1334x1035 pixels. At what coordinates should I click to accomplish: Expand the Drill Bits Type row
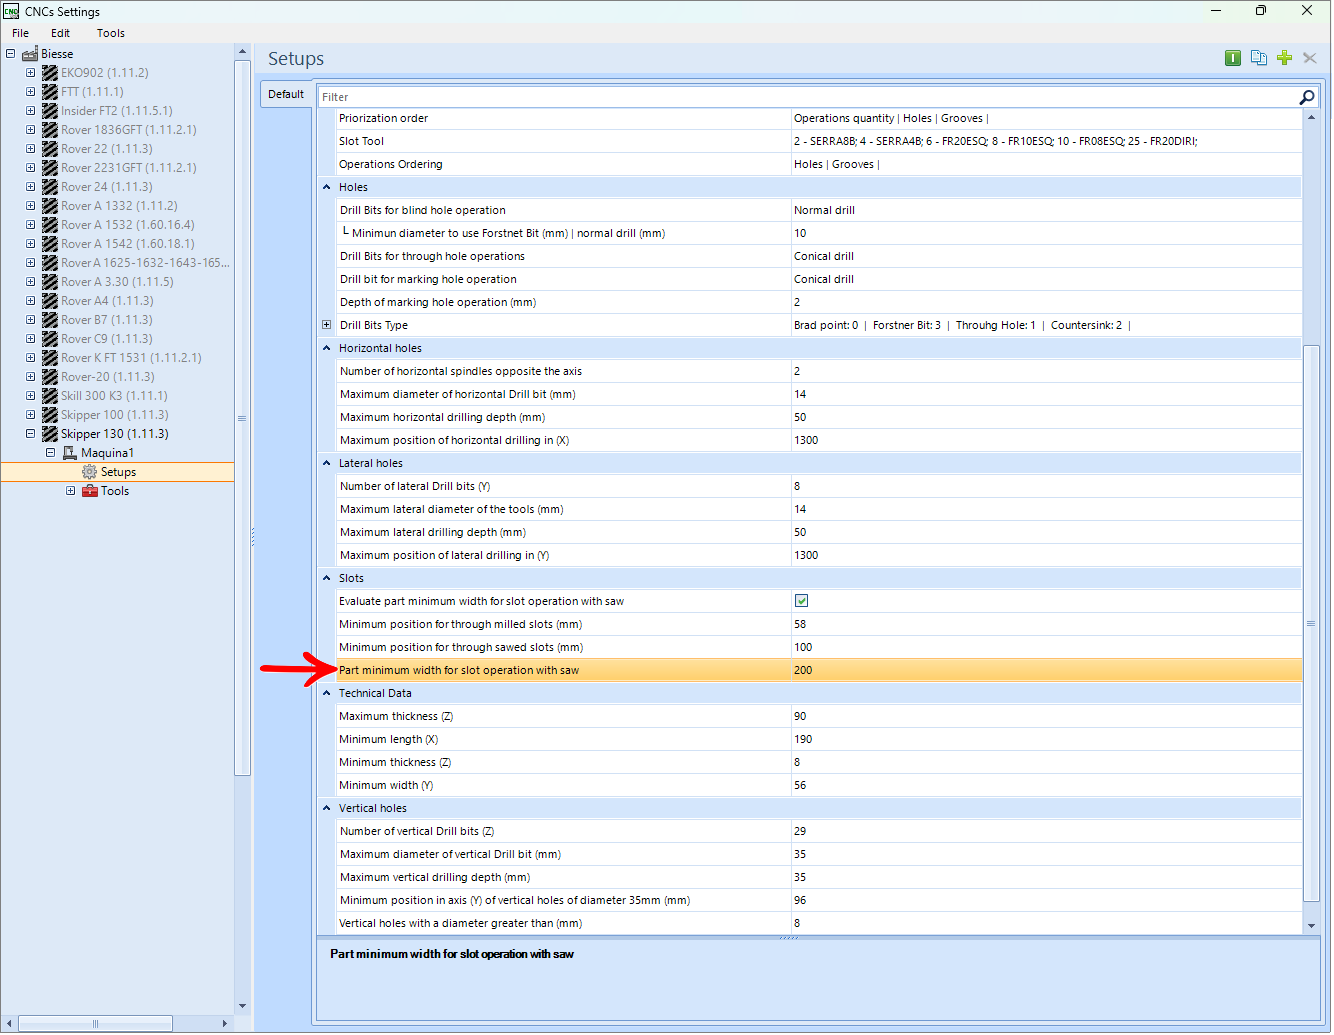coord(326,325)
